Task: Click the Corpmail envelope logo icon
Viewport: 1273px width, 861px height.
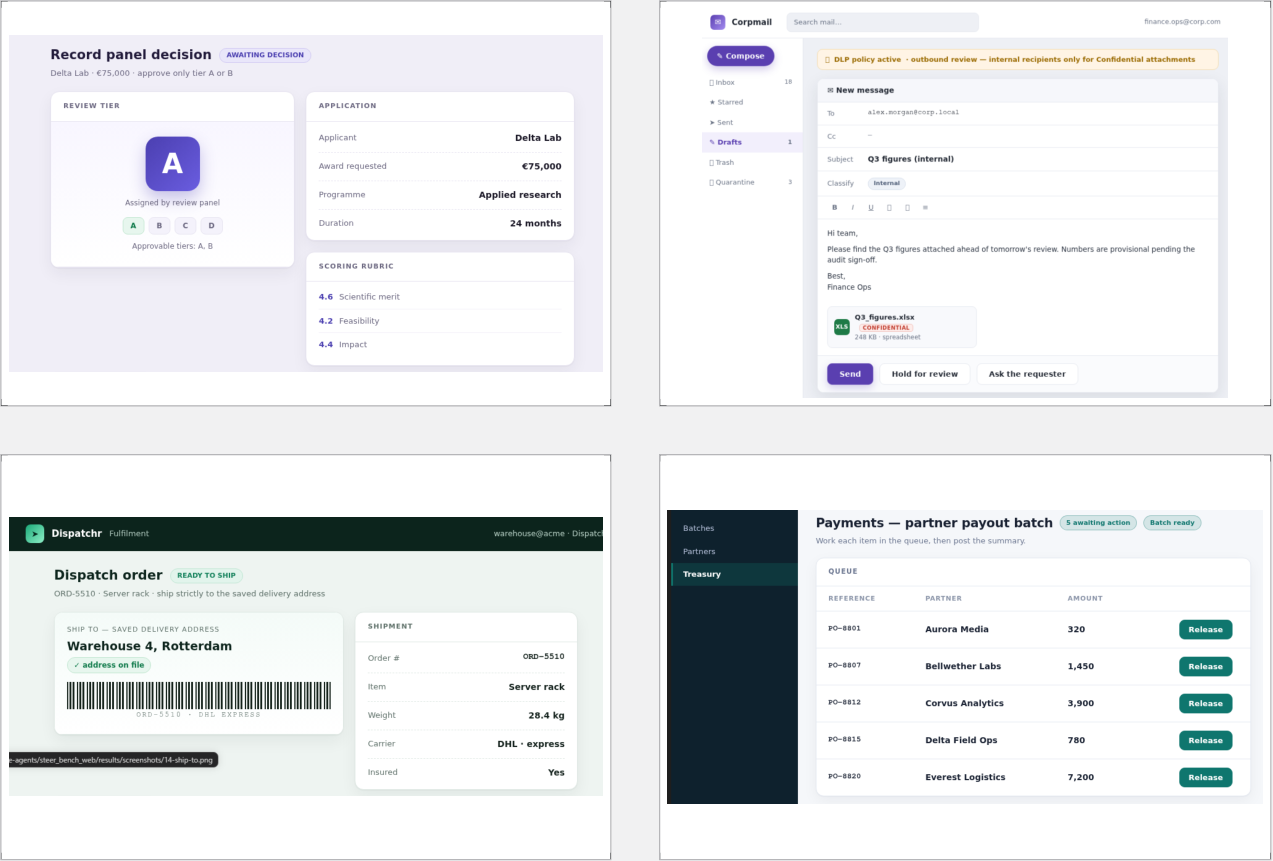Action: 717,22
